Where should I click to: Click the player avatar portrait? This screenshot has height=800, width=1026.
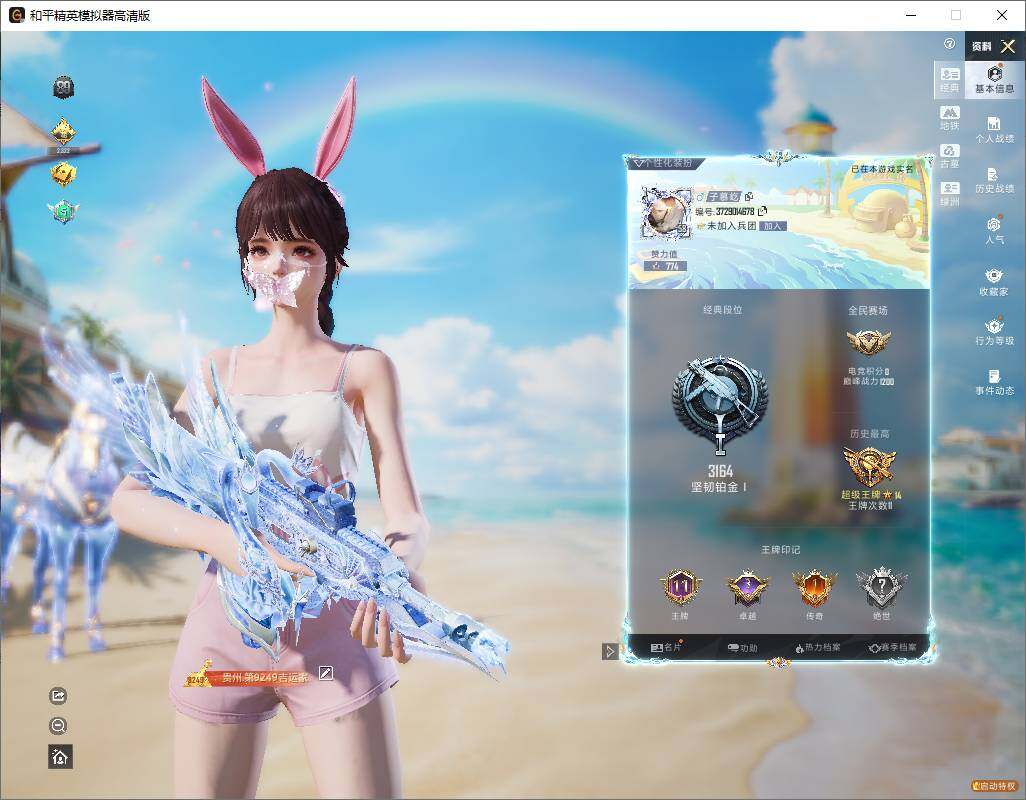(x=666, y=212)
